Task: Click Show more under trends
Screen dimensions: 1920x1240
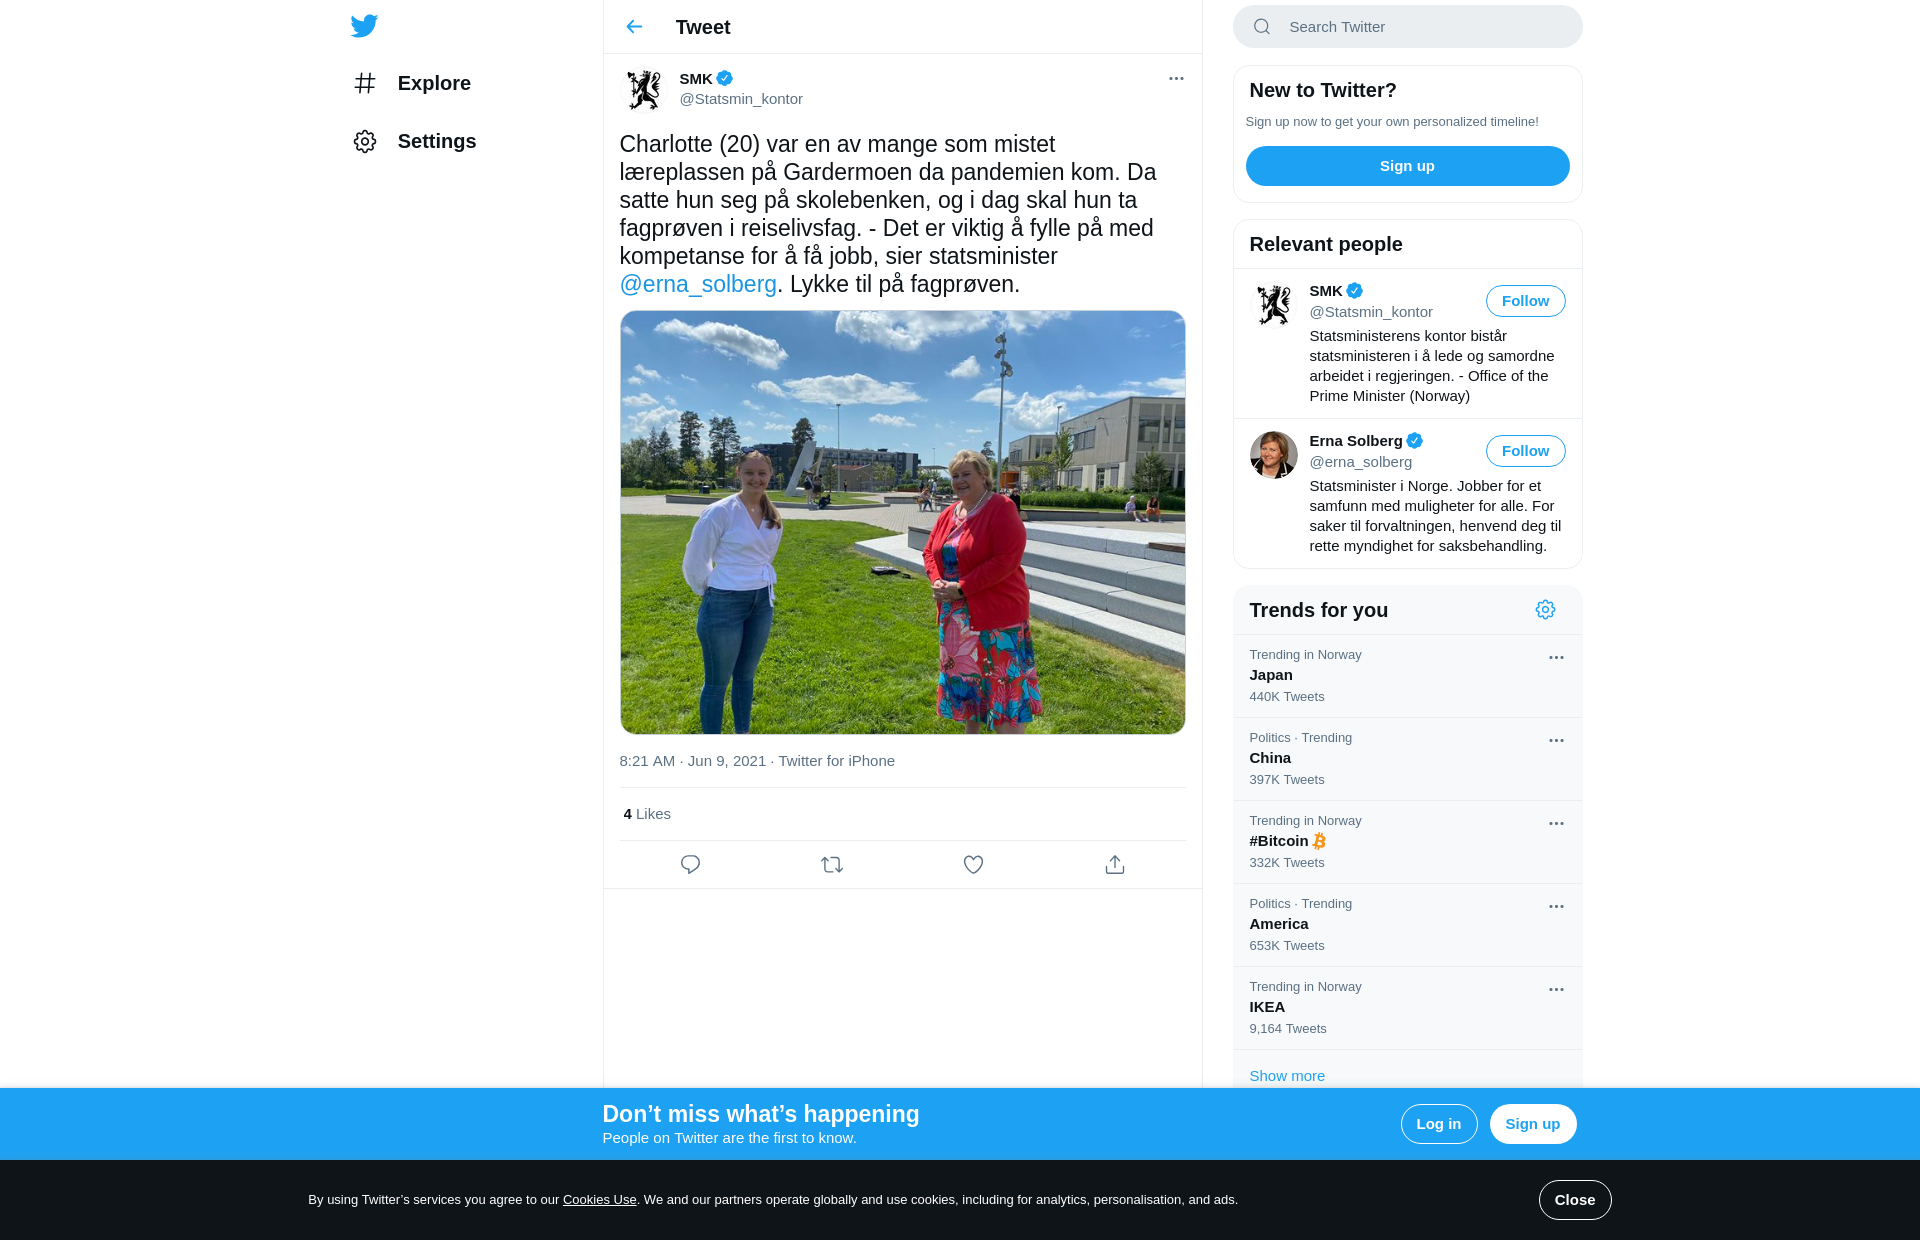Action: (1287, 1076)
